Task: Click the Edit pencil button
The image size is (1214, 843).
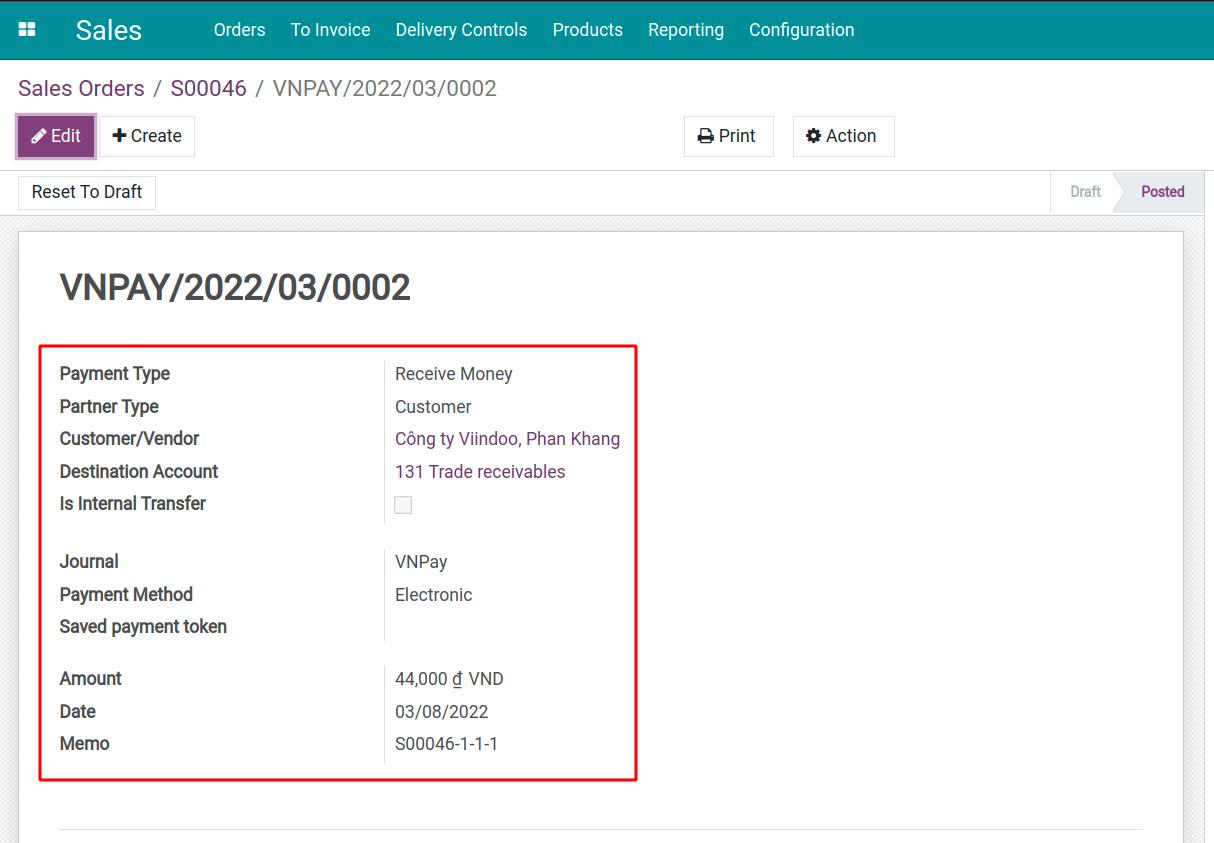Action: coord(56,137)
